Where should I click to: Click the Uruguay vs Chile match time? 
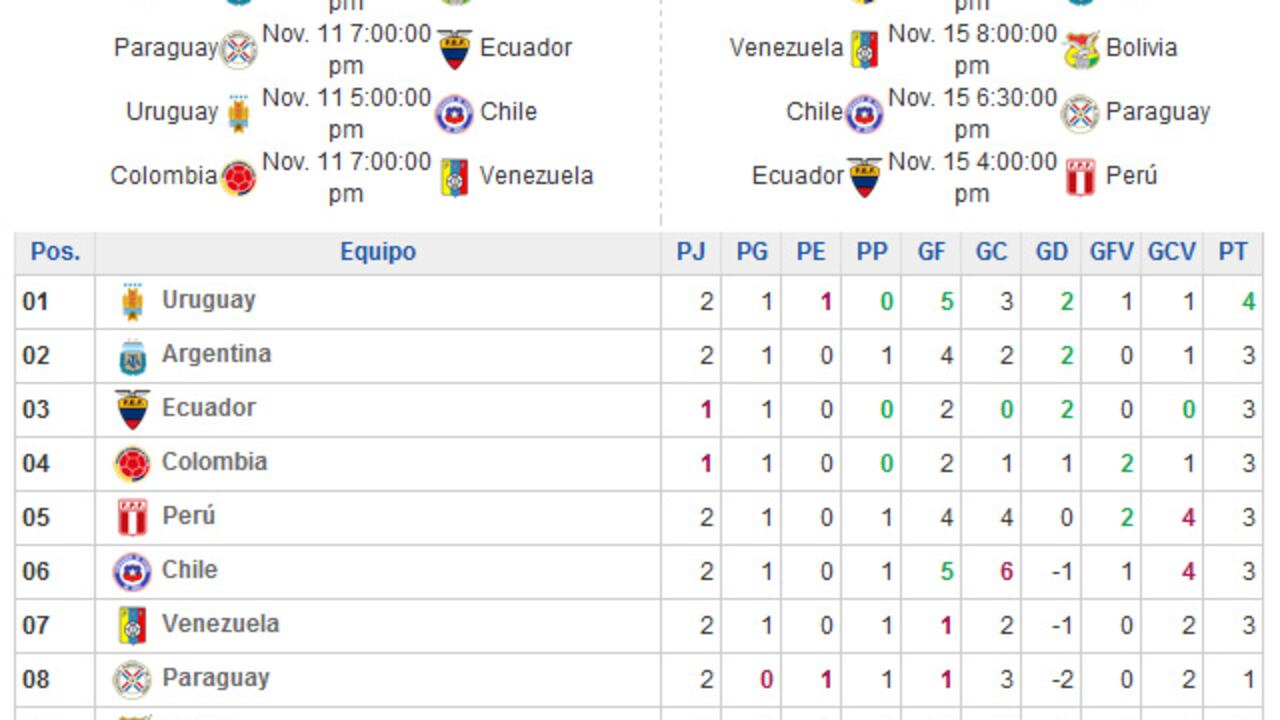click(346, 113)
